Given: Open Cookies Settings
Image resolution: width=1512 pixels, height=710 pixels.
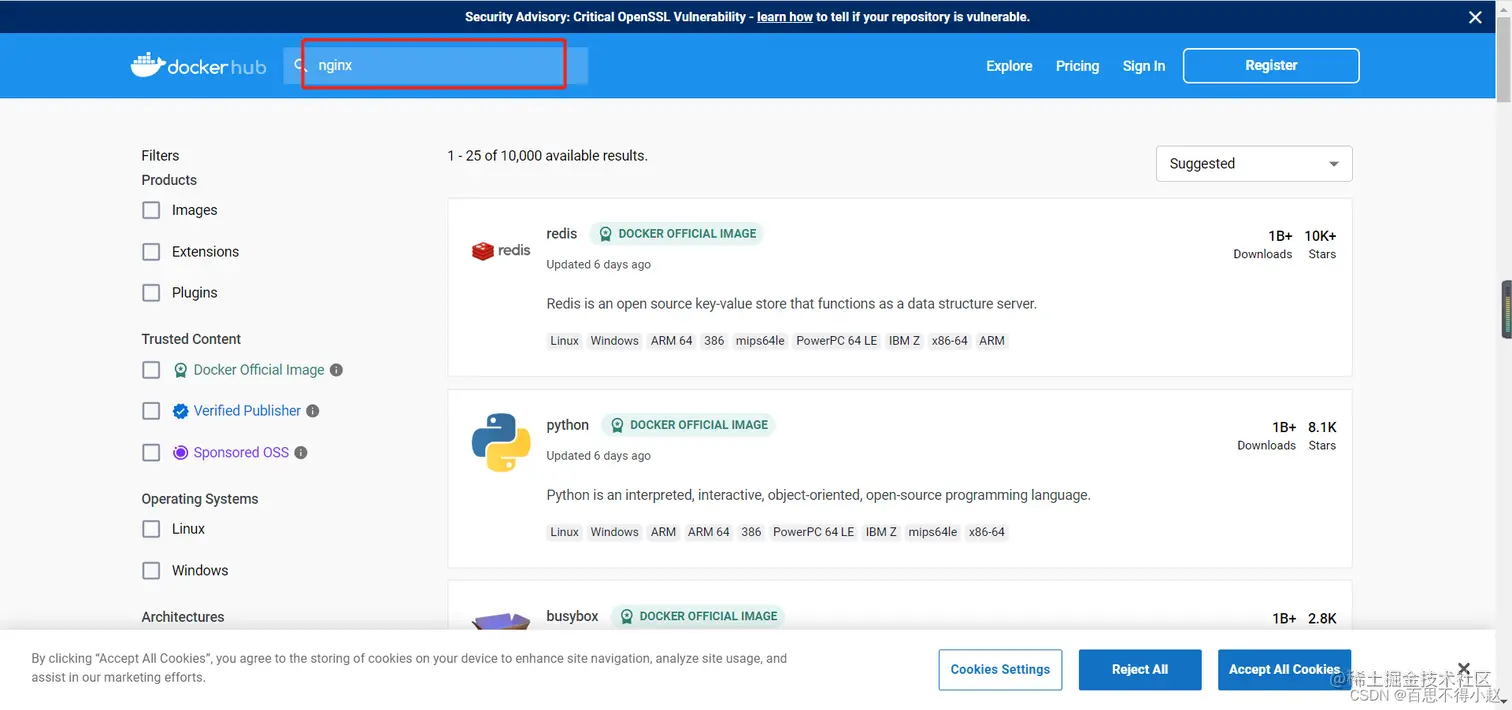Looking at the screenshot, I should click(1000, 670).
